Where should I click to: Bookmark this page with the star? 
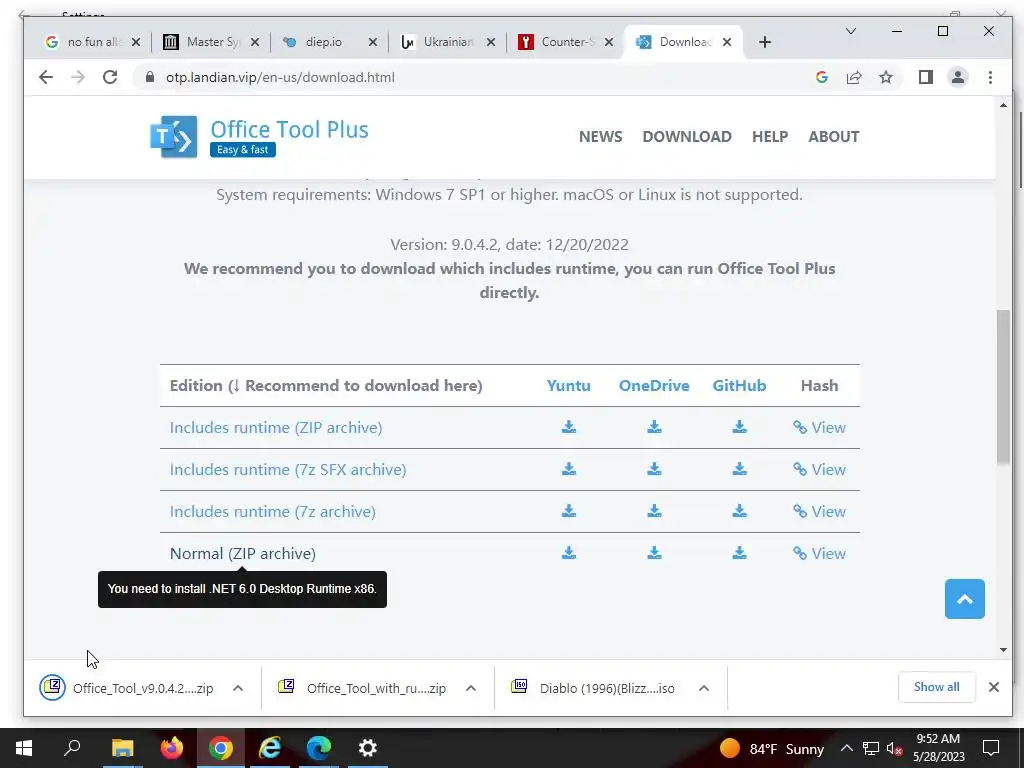(886, 77)
